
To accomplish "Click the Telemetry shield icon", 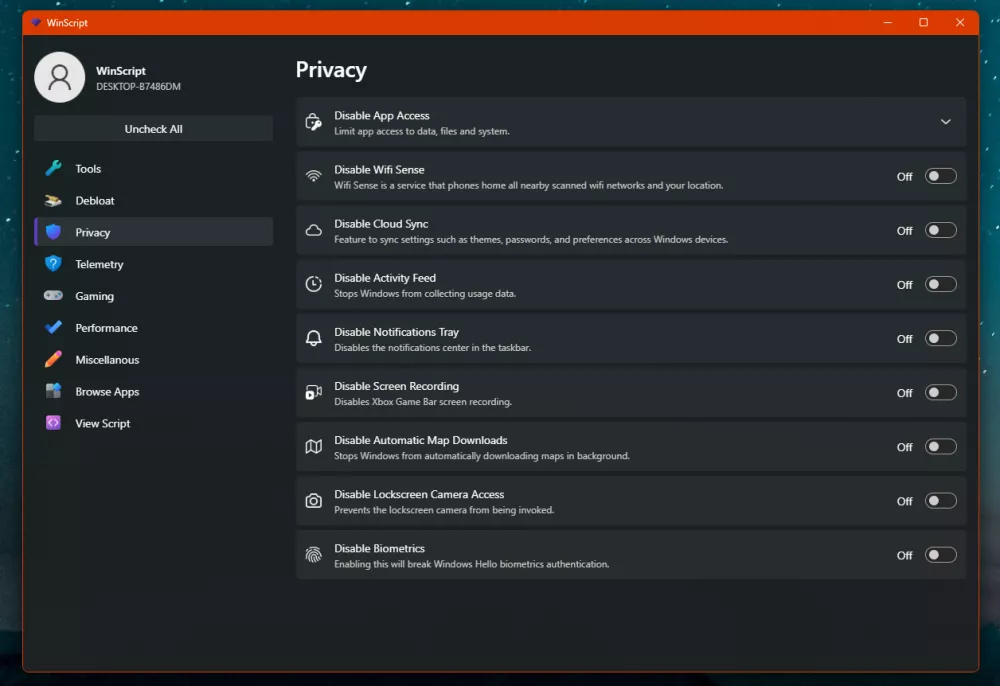I will point(54,264).
